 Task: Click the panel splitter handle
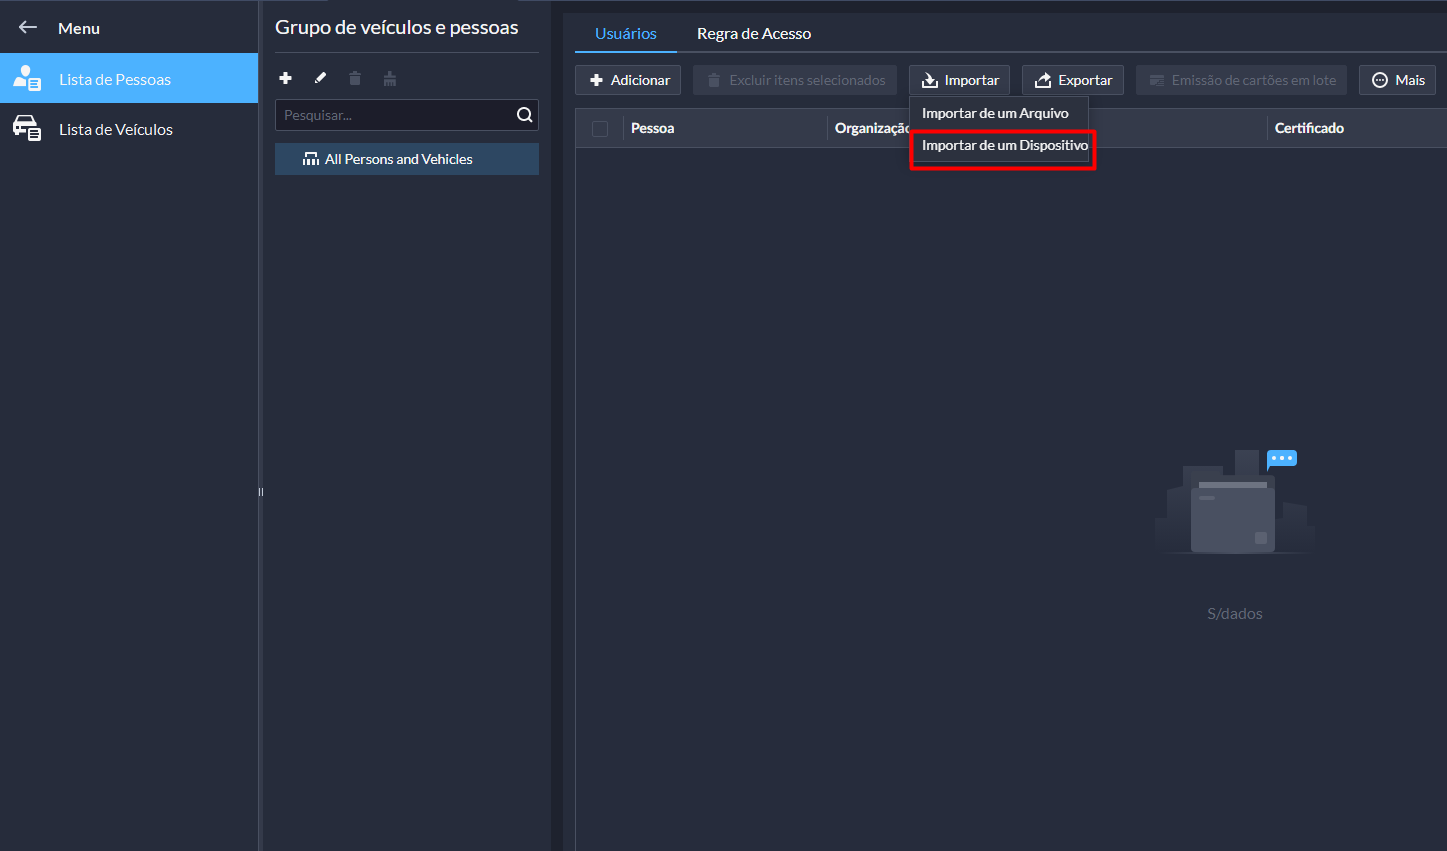coord(261,491)
